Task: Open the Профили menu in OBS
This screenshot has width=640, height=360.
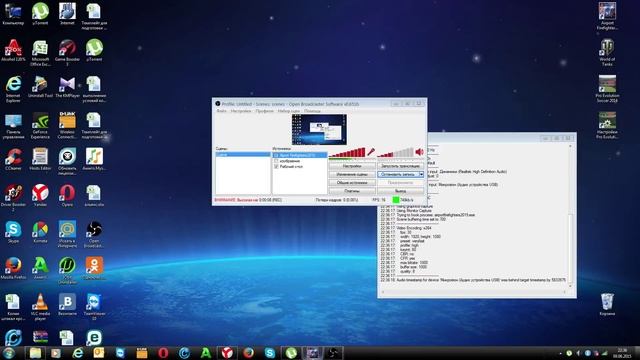Action: click(264, 111)
